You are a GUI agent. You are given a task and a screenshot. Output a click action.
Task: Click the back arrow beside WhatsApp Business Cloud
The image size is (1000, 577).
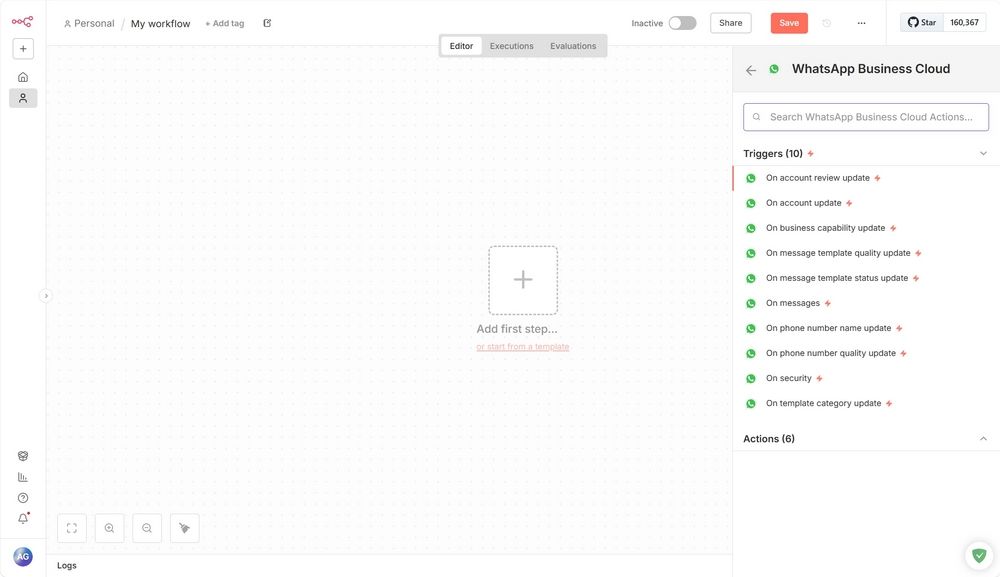click(x=750, y=69)
